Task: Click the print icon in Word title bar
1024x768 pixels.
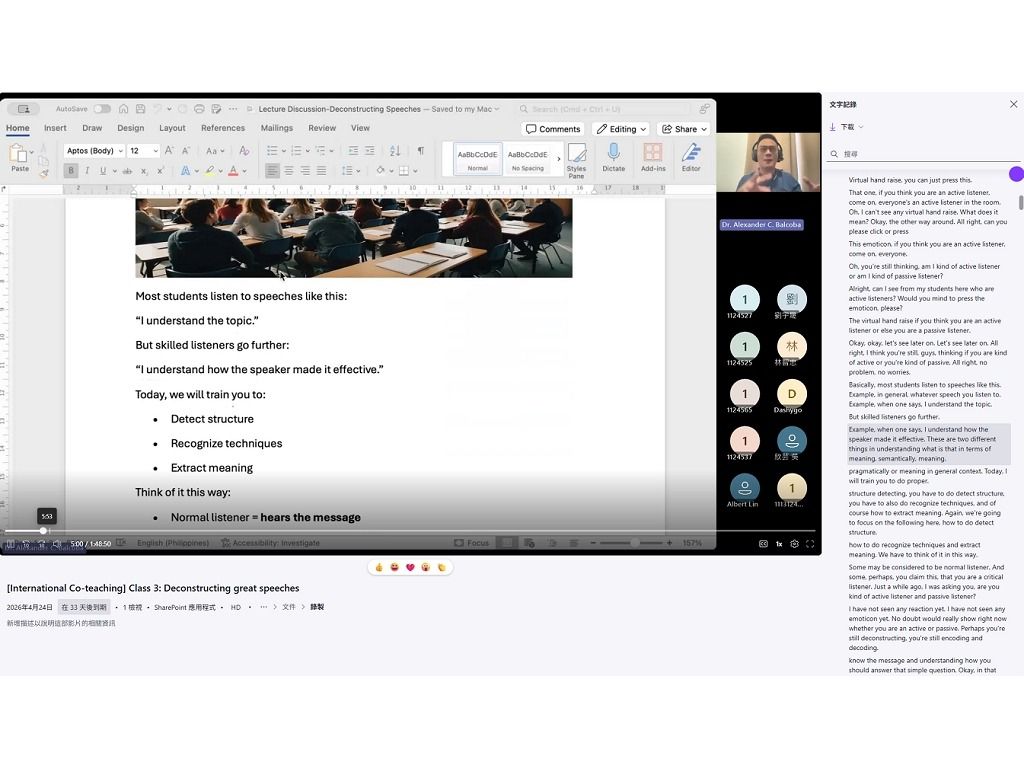Action: point(199,109)
